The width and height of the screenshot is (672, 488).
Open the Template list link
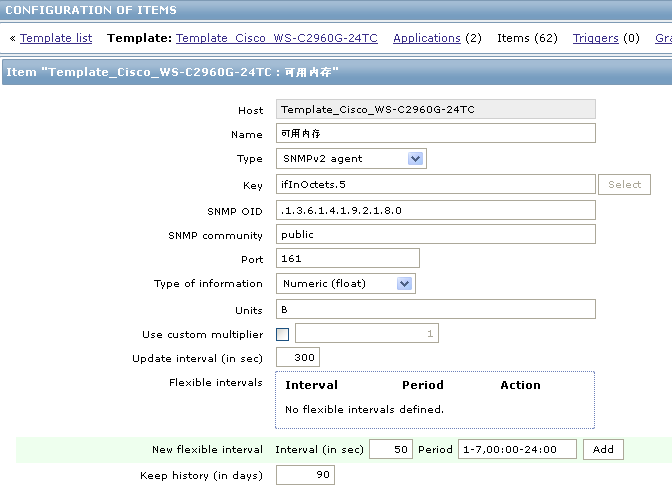[56, 38]
